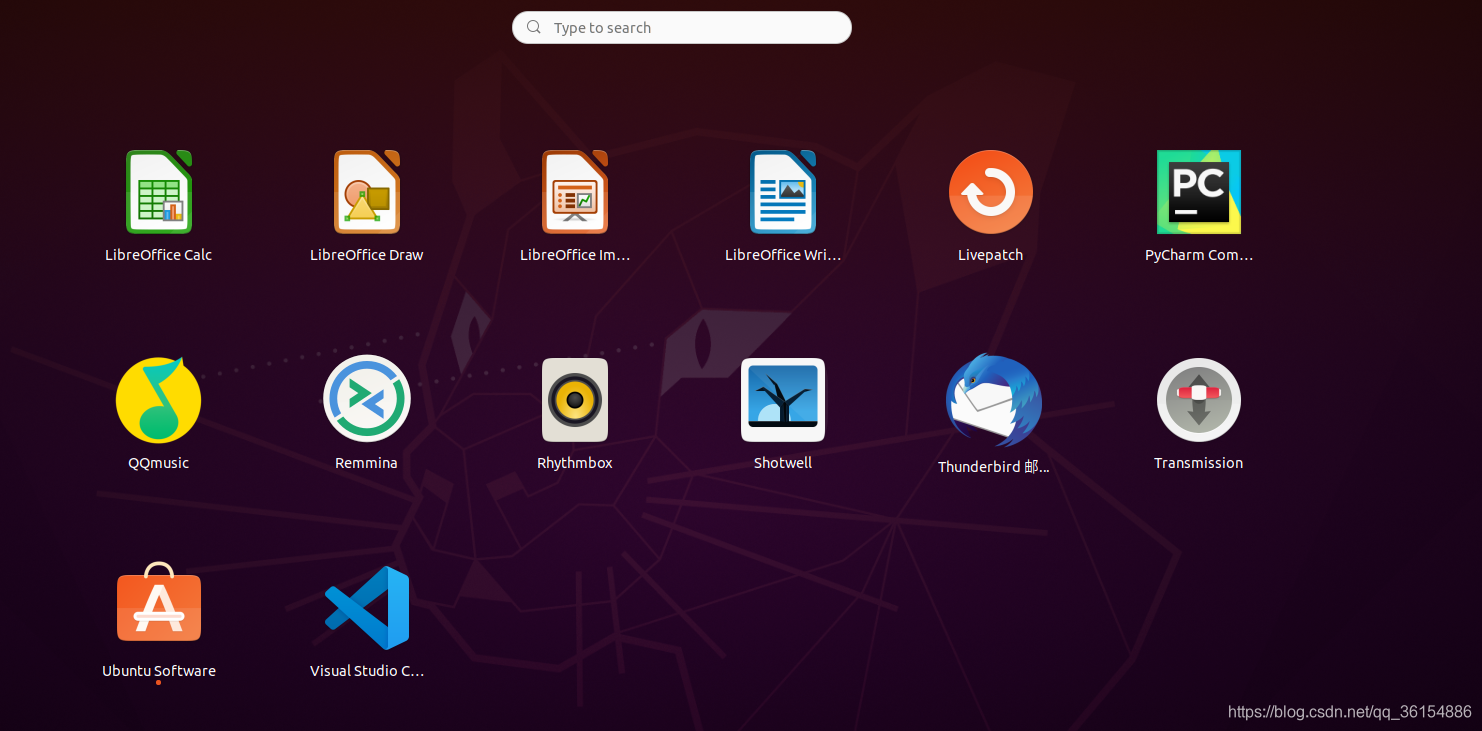Click the magnifier icon in search box
The width and height of the screenshot is (1482, 731).
tap(535, 28)
